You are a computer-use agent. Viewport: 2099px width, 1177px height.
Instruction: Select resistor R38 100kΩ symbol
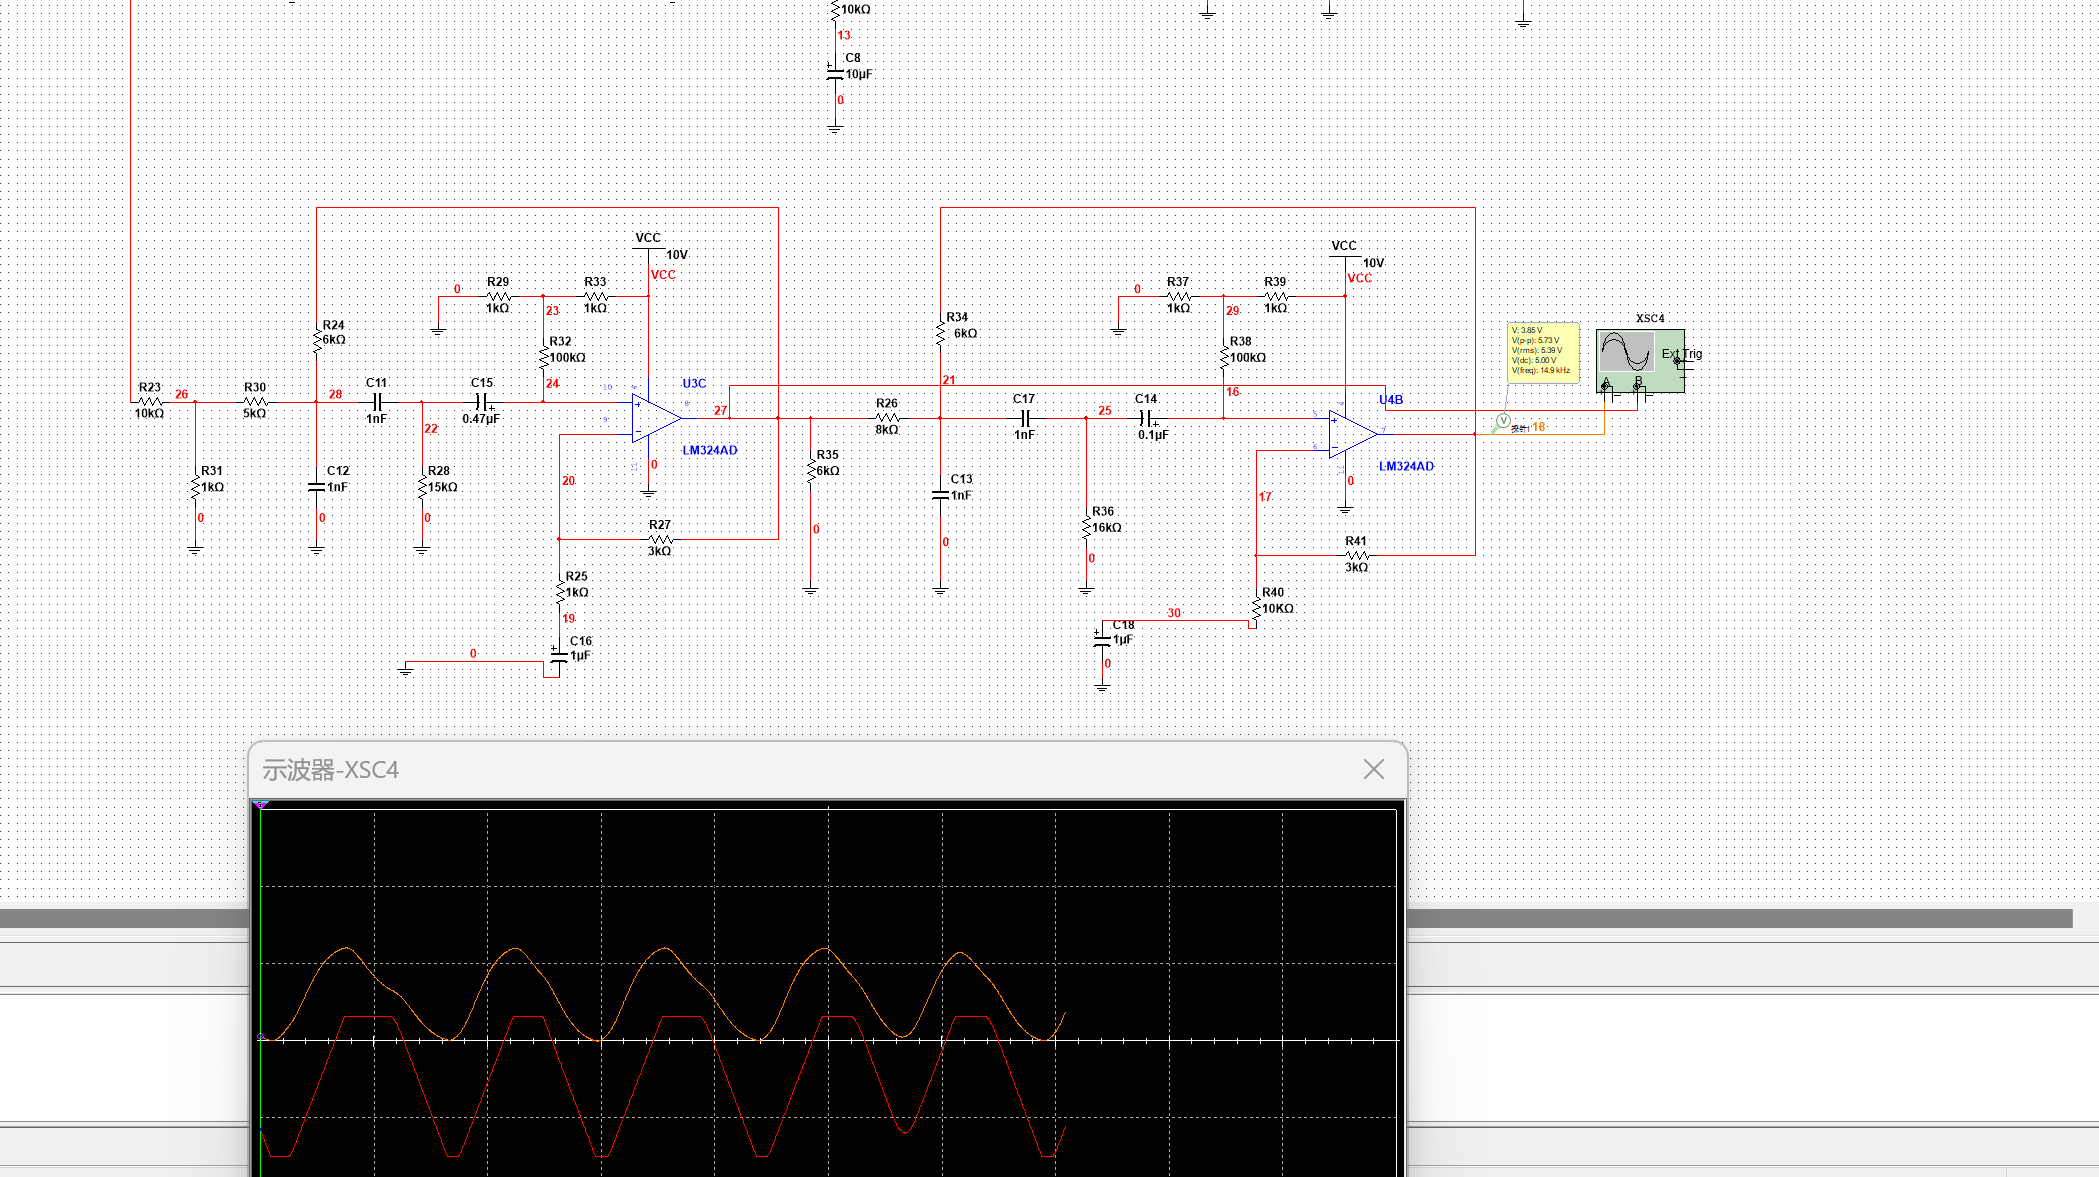click(1224, 357)
